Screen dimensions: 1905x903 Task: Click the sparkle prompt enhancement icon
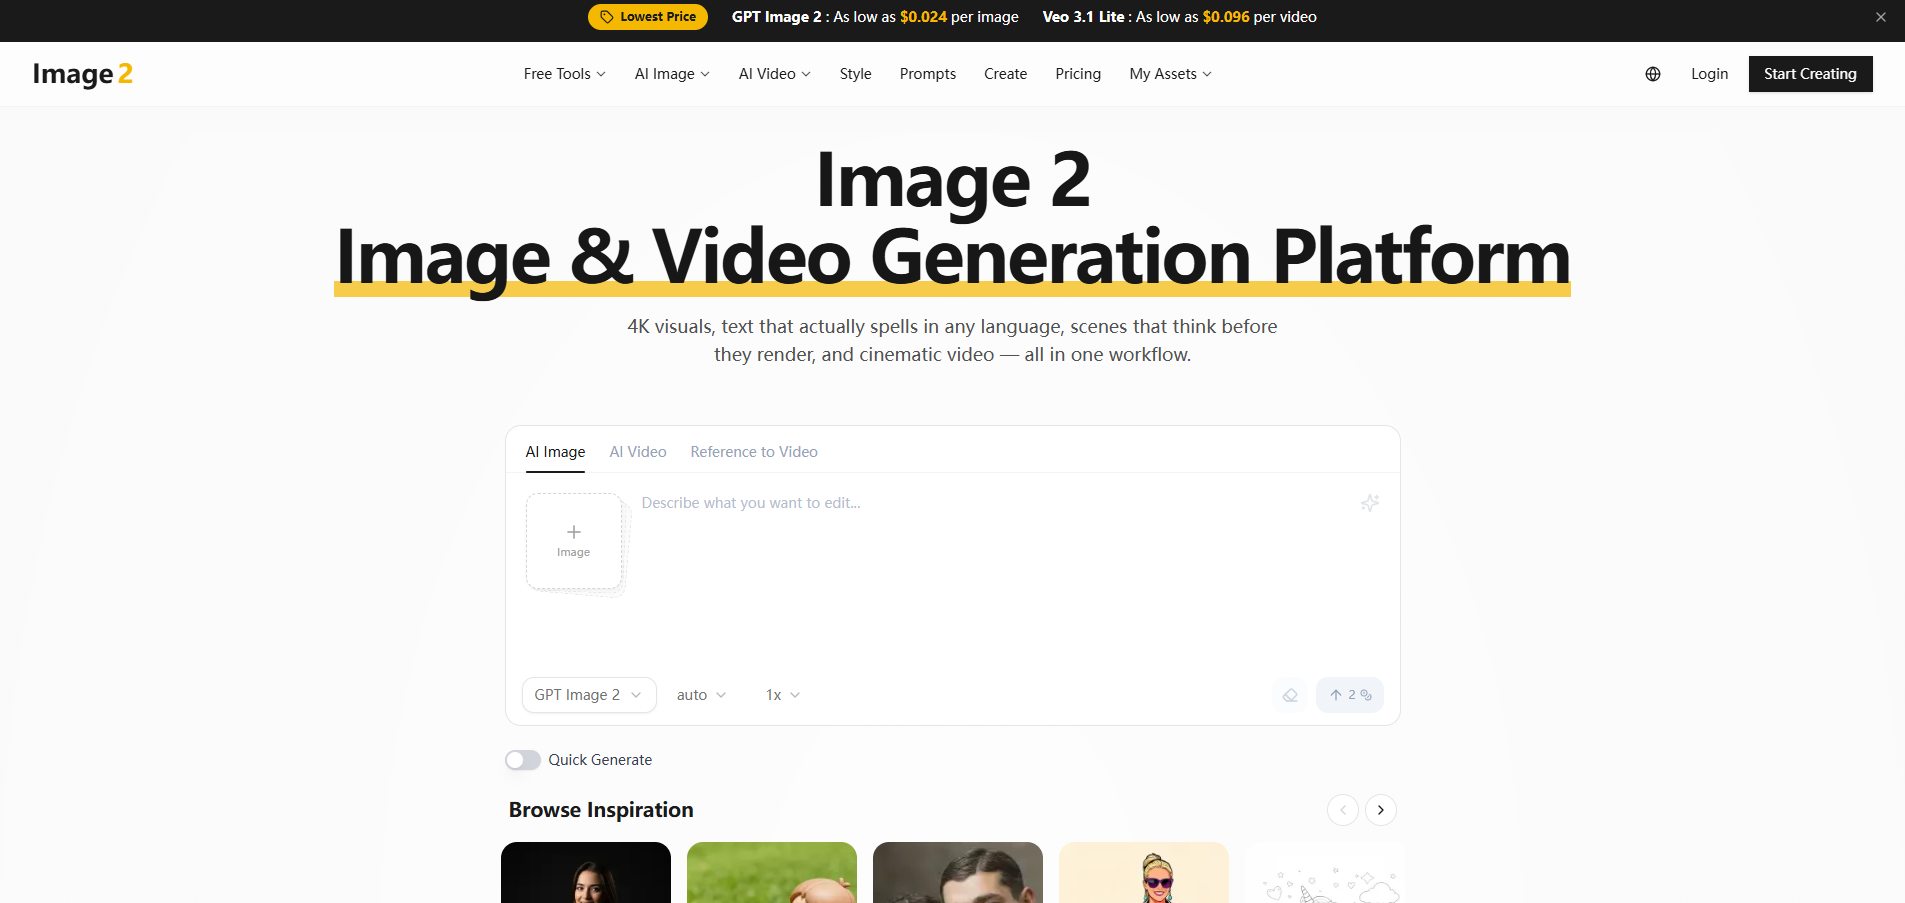(1370, 503)
